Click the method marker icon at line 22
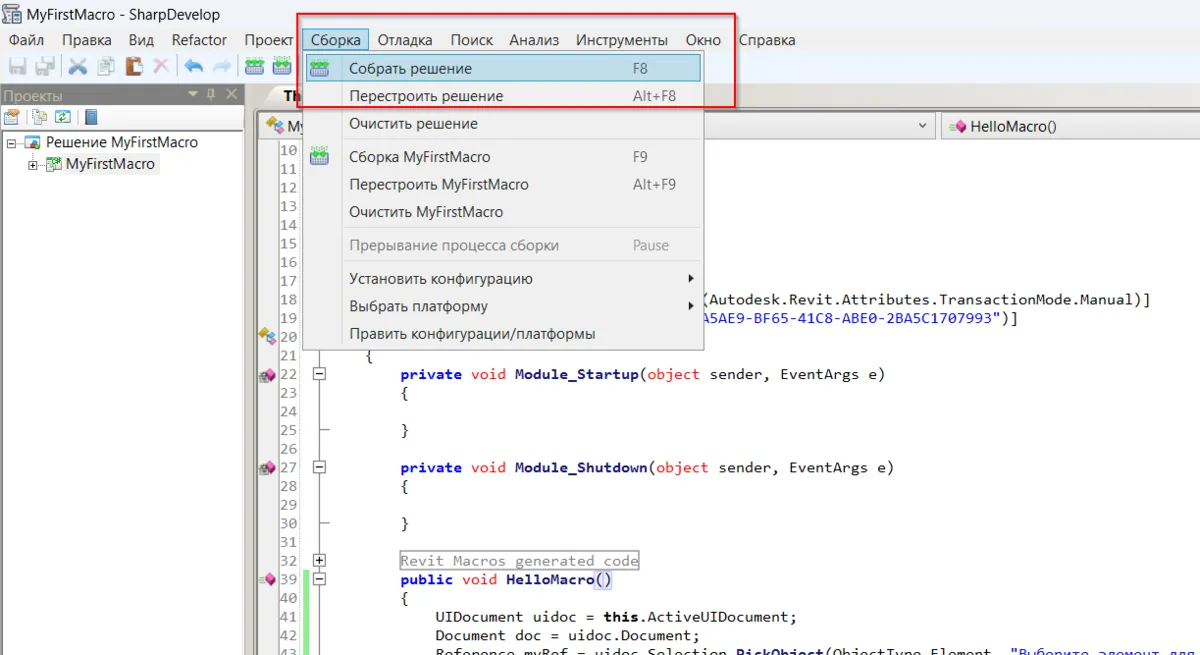This screenshot has width=1200, height=655. pos(266,375)
